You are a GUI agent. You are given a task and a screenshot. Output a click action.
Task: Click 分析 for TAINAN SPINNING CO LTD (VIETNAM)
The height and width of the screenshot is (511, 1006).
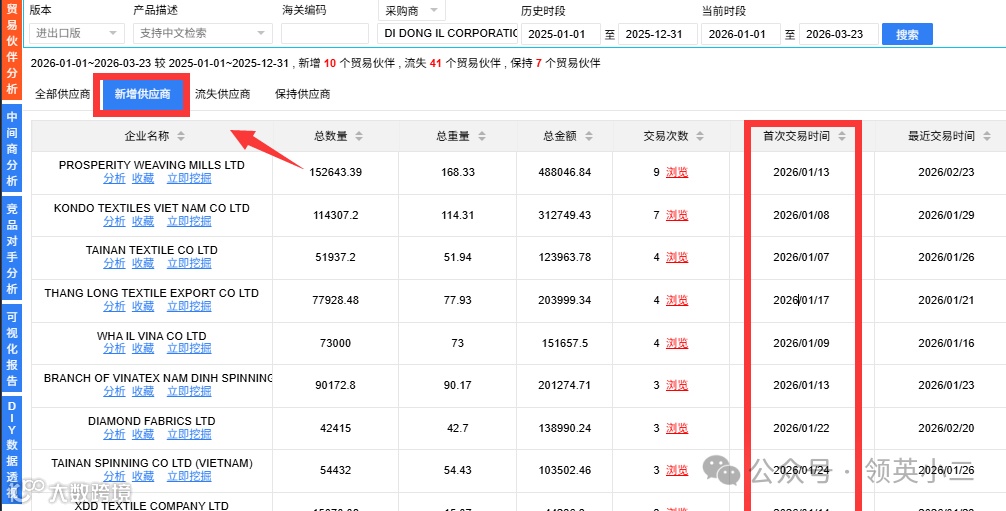[x=114, y=476]
